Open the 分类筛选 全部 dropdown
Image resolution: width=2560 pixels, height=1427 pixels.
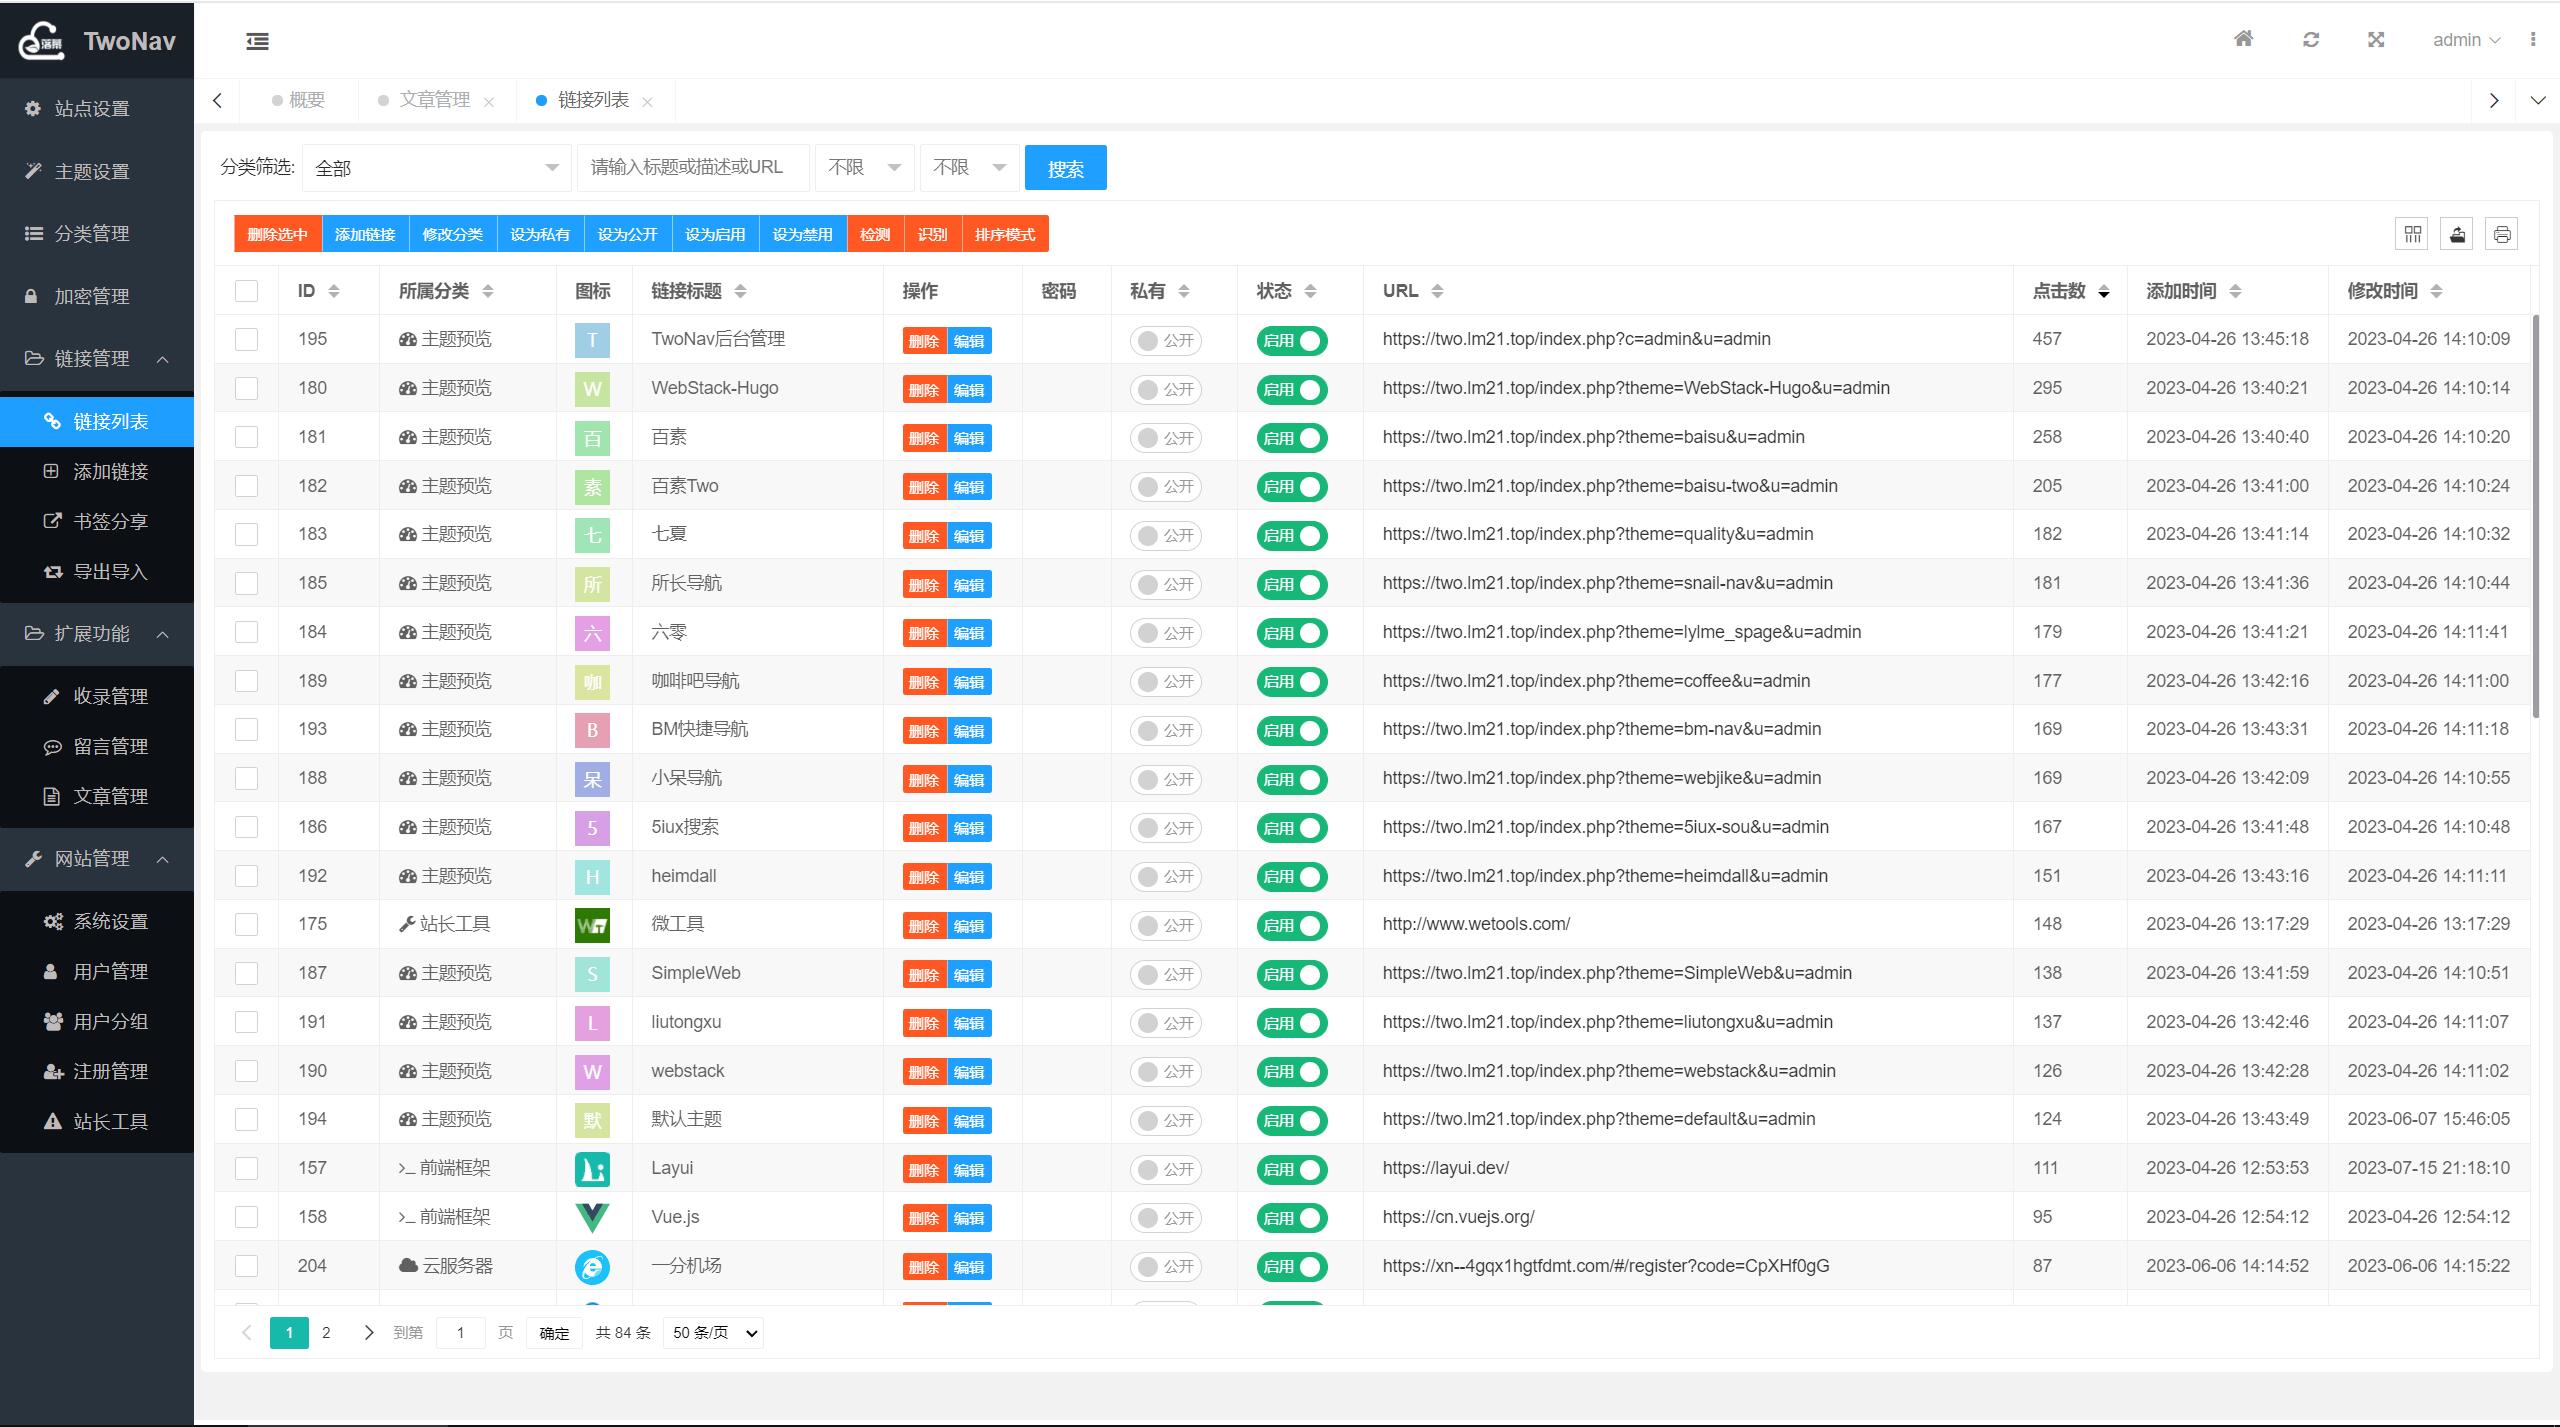(436, 168)
